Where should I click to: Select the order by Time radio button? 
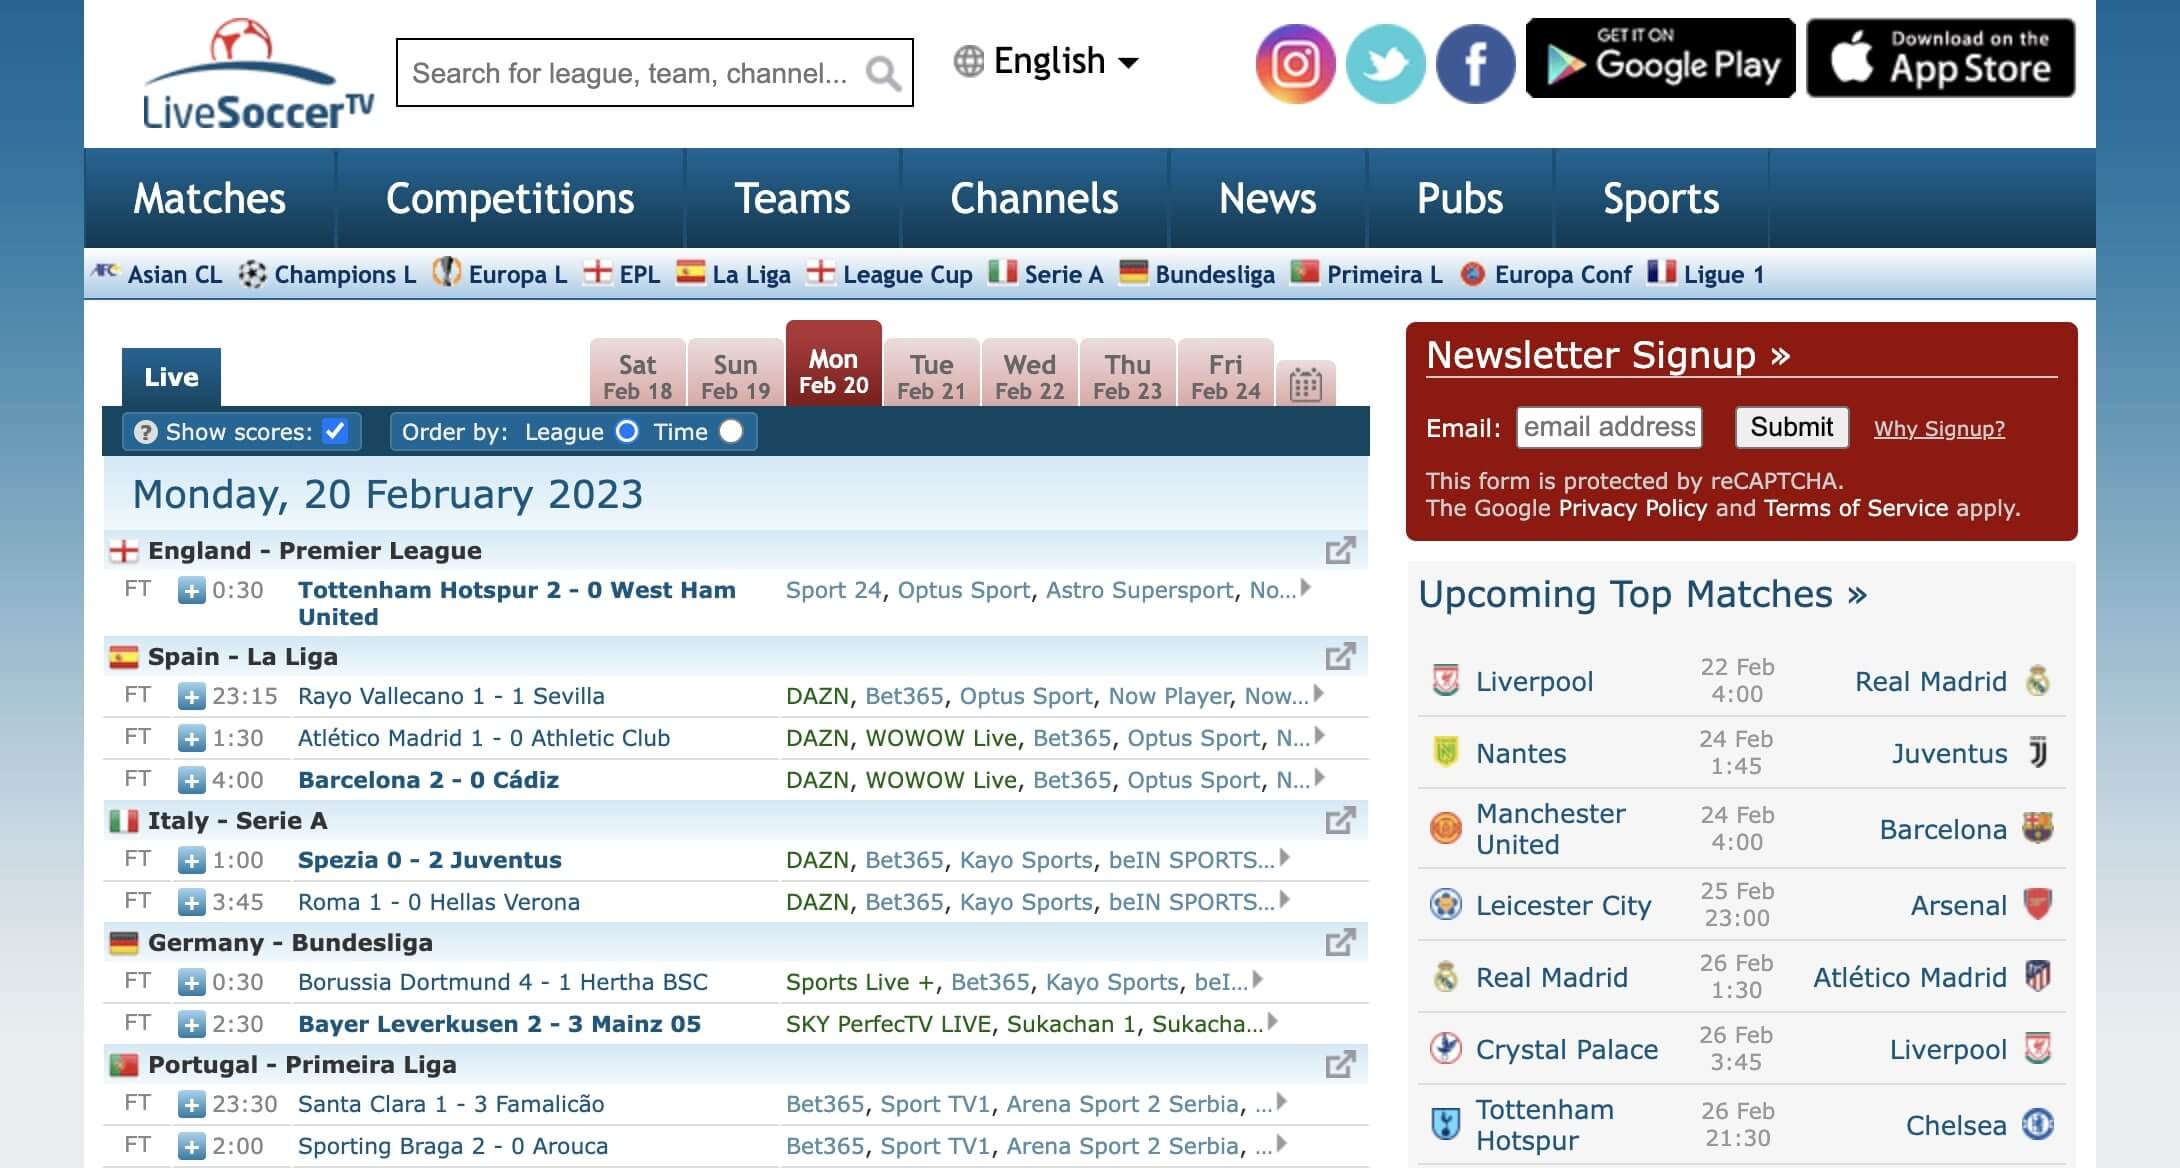coord(731,431)
